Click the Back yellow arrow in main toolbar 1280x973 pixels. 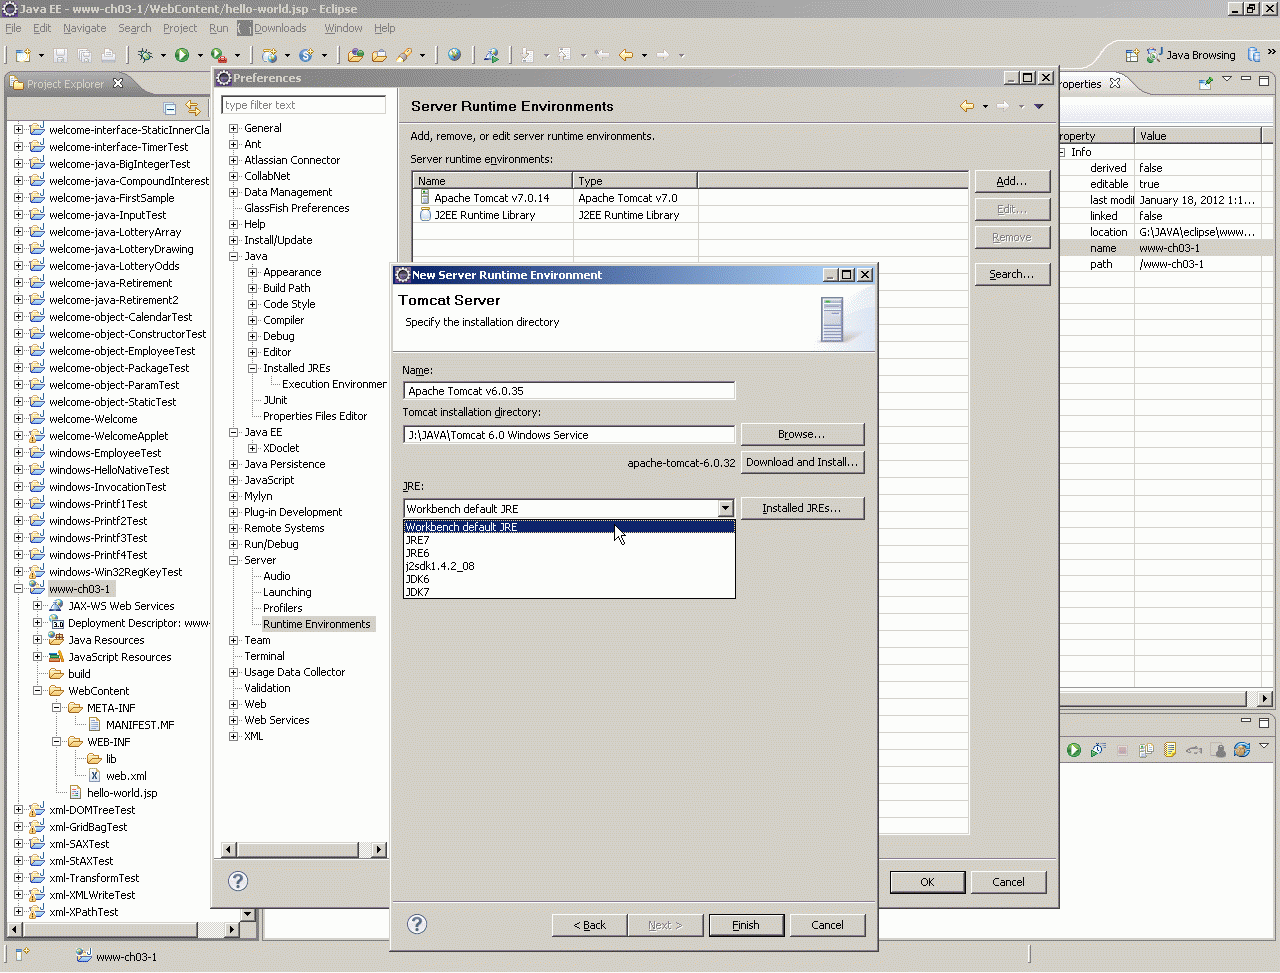click(x=626, y=55)
